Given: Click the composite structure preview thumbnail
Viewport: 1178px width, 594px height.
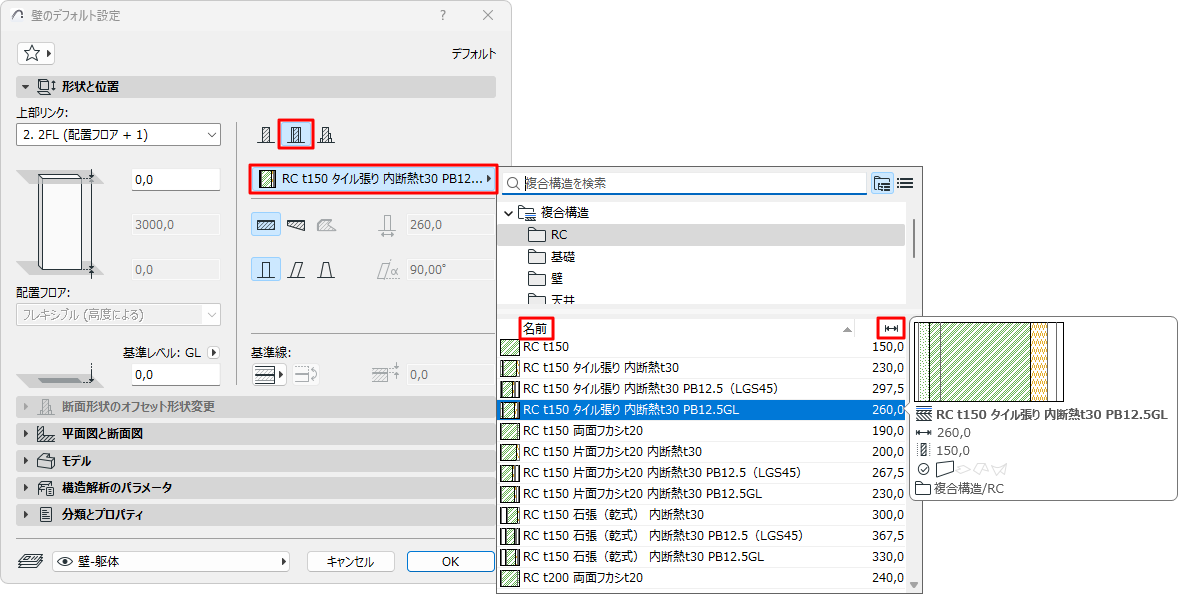Looking at the screenshot, I should click(x=989, y=362).
